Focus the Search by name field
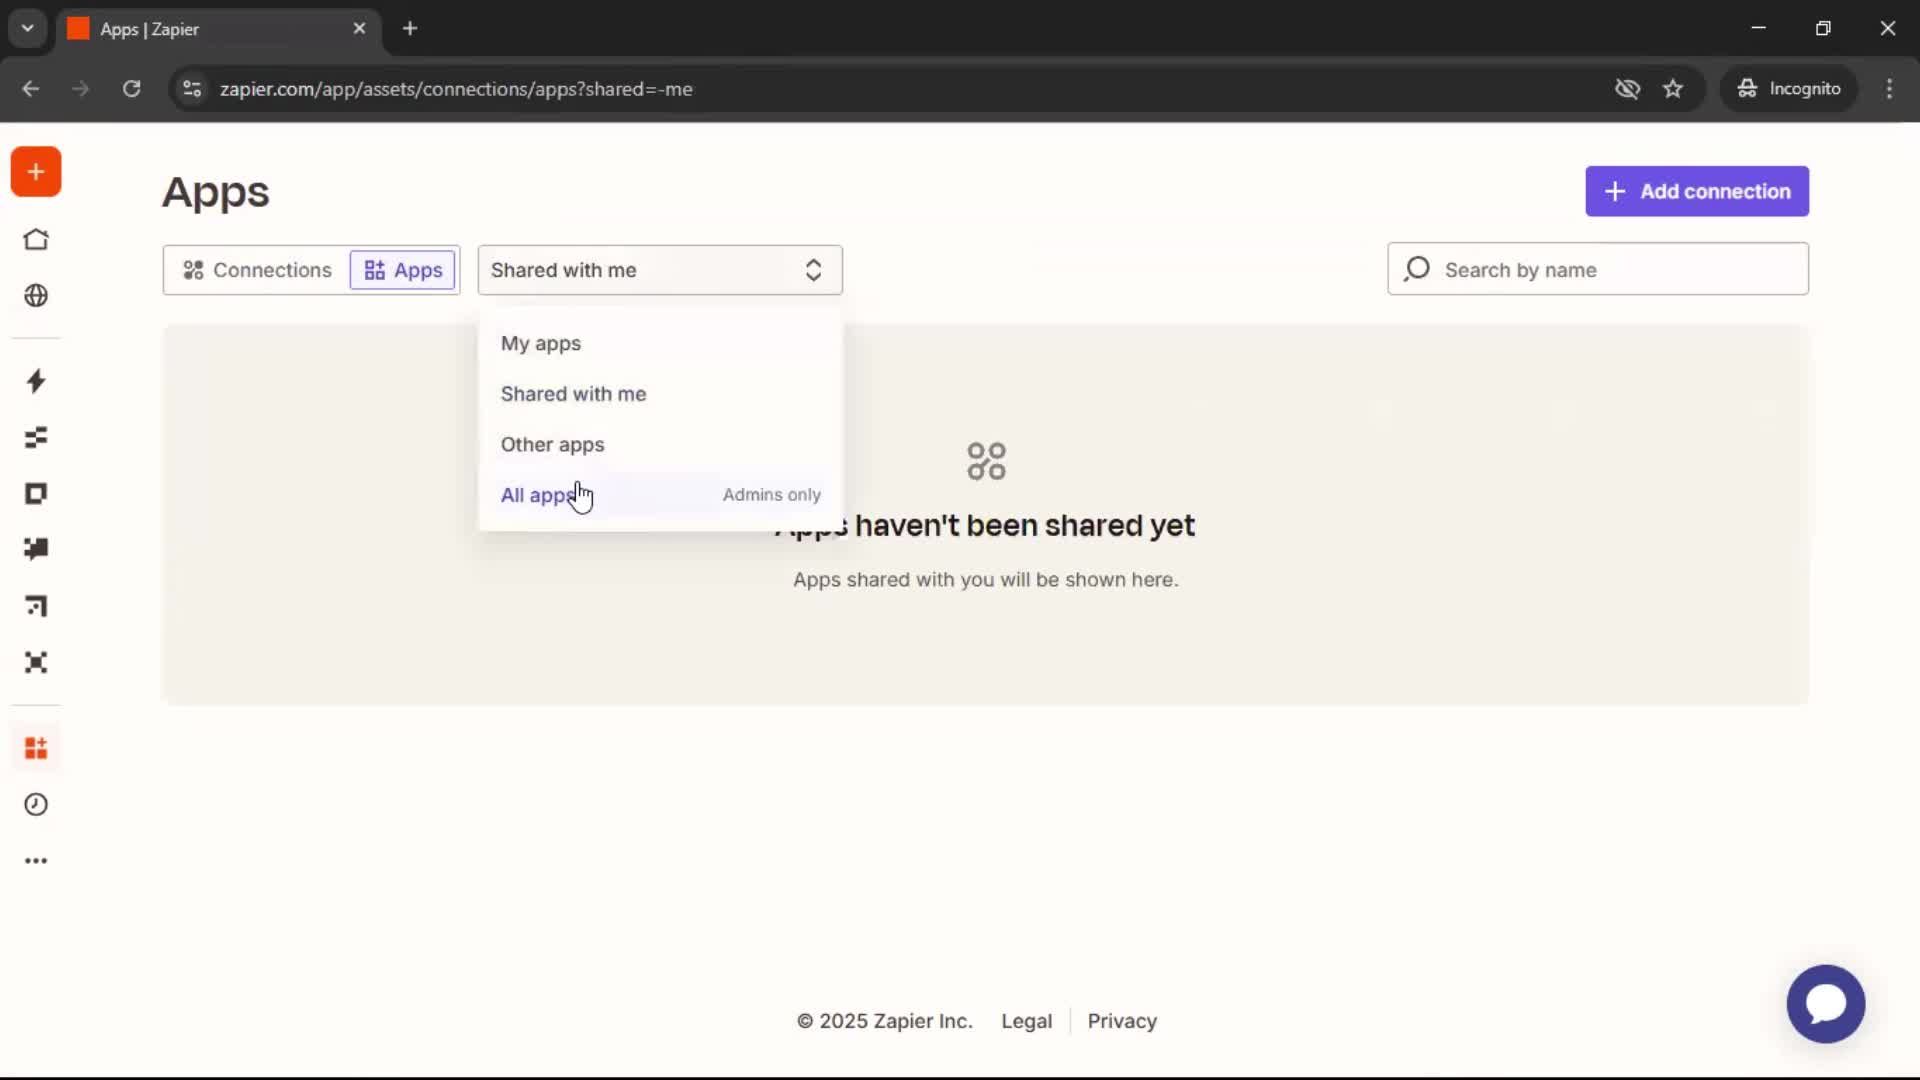The height and width of the screenshot is (1080, 1920). pyautogui.click(x=1598, y=269)
